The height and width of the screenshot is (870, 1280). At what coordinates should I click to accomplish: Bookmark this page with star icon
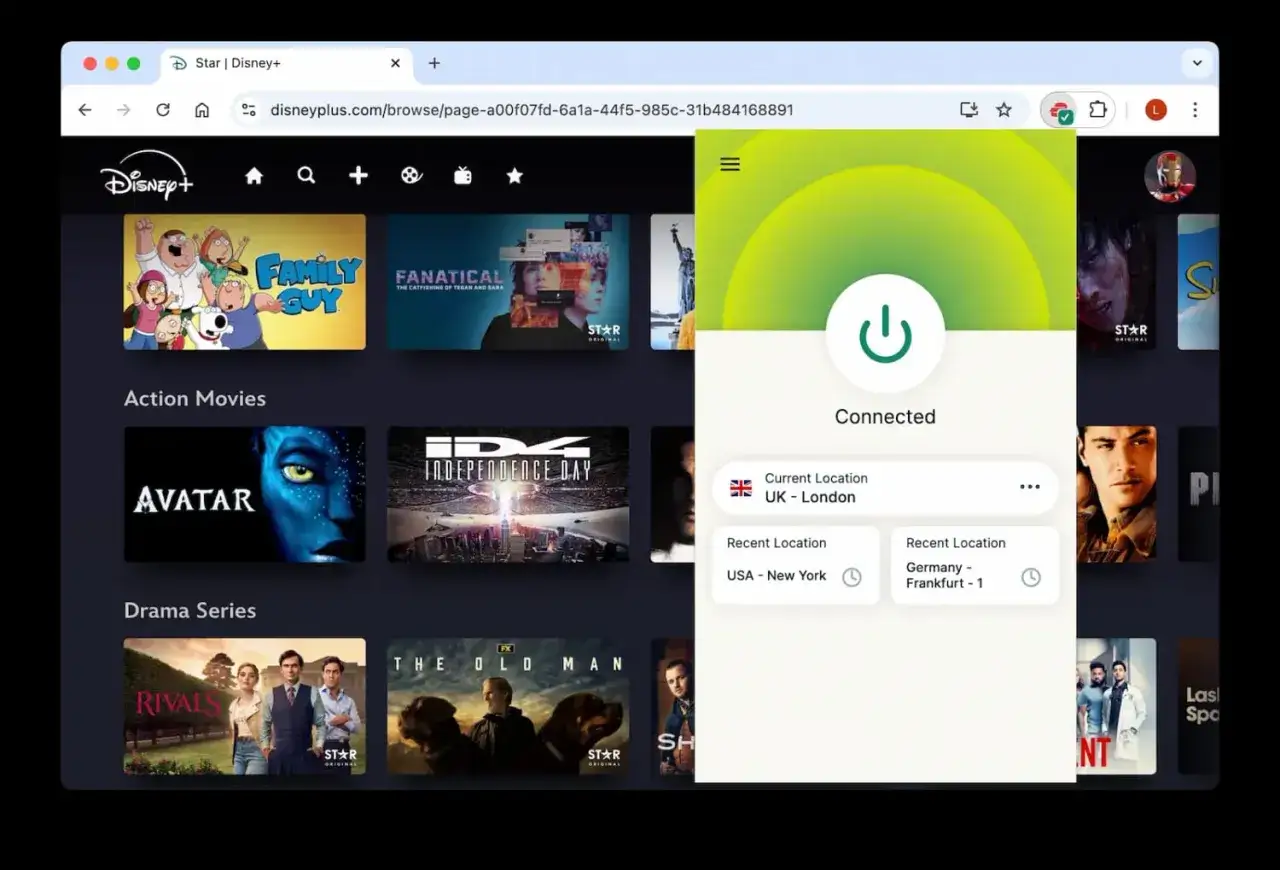click(x=1004, y=110)
